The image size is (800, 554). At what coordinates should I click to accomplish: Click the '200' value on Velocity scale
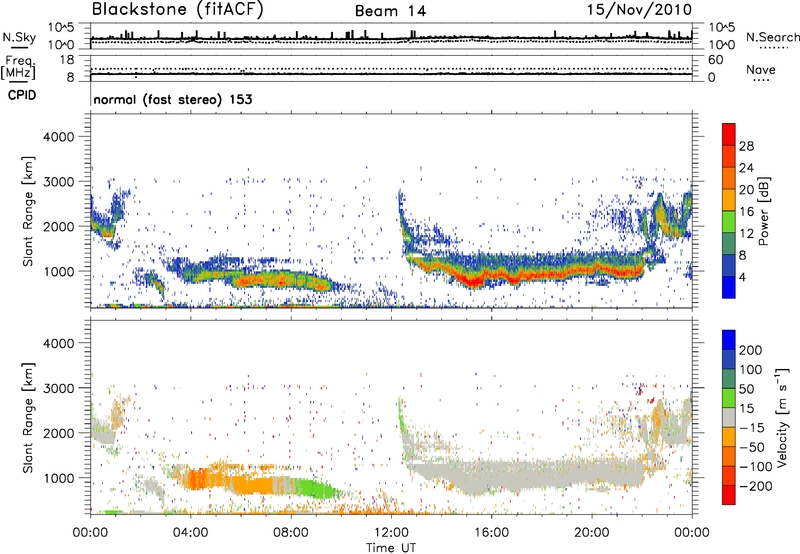[x=751, y=350]
